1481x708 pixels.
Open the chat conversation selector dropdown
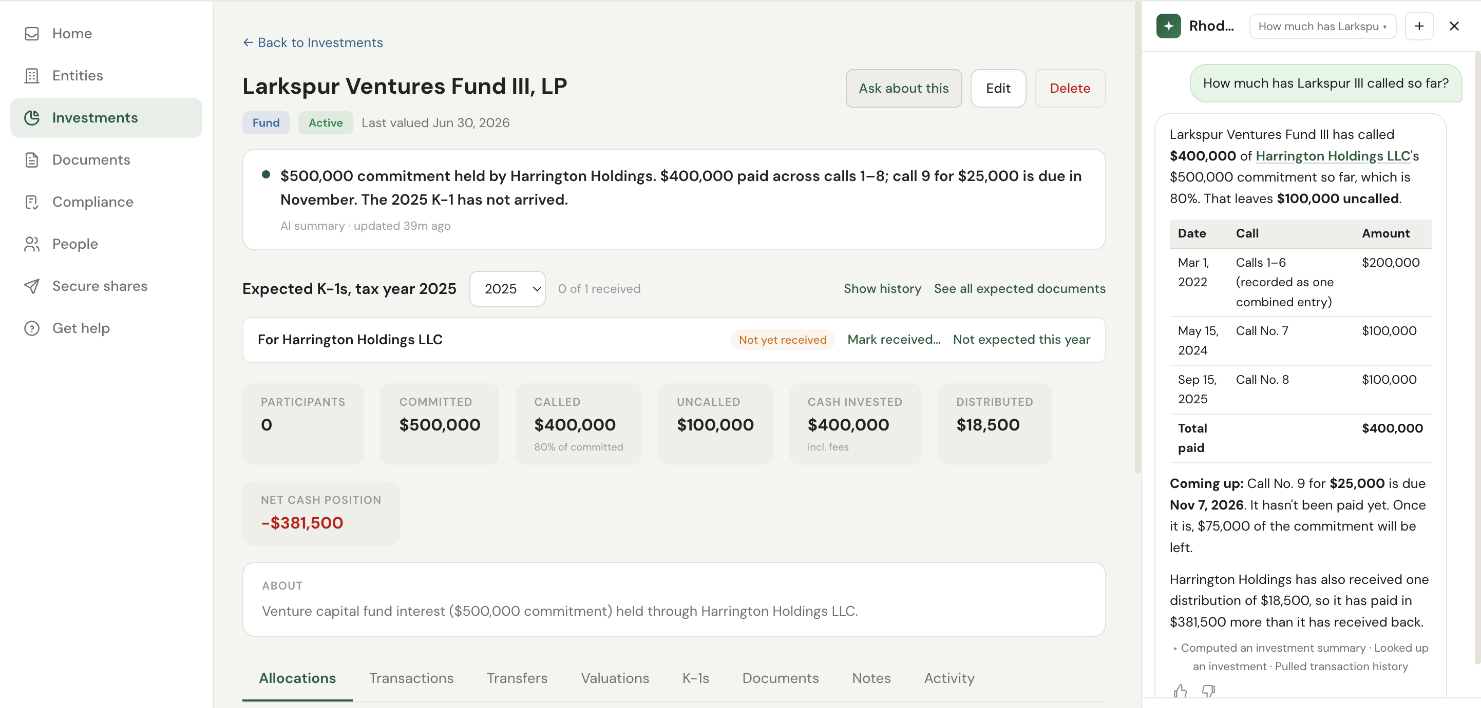coord(1323,26)
